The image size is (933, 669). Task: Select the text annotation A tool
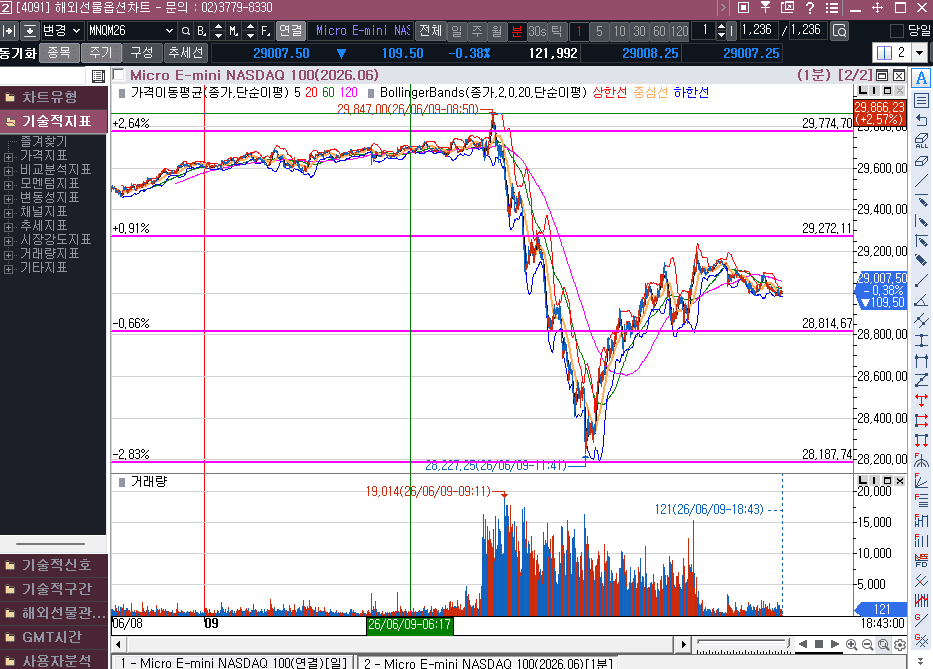tap(921, 79)
